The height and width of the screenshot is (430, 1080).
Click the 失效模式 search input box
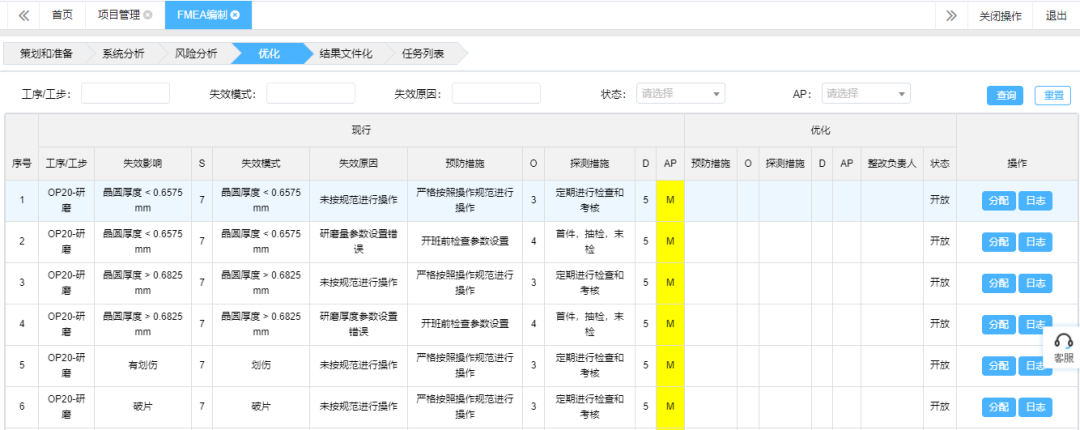coord(310,93)
